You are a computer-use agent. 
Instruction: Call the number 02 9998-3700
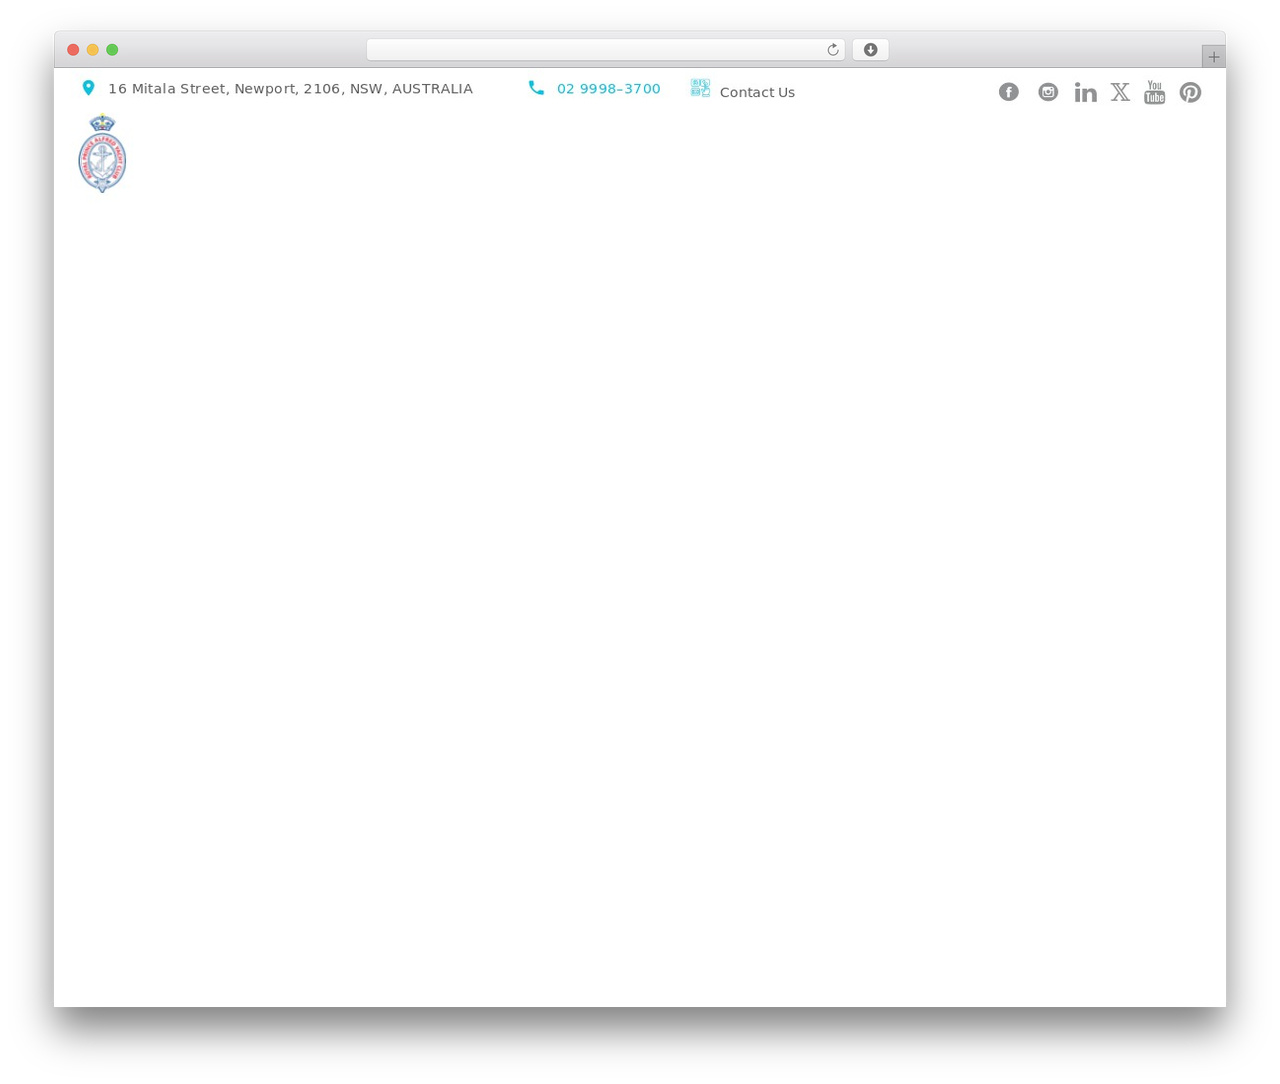(608, 88)
